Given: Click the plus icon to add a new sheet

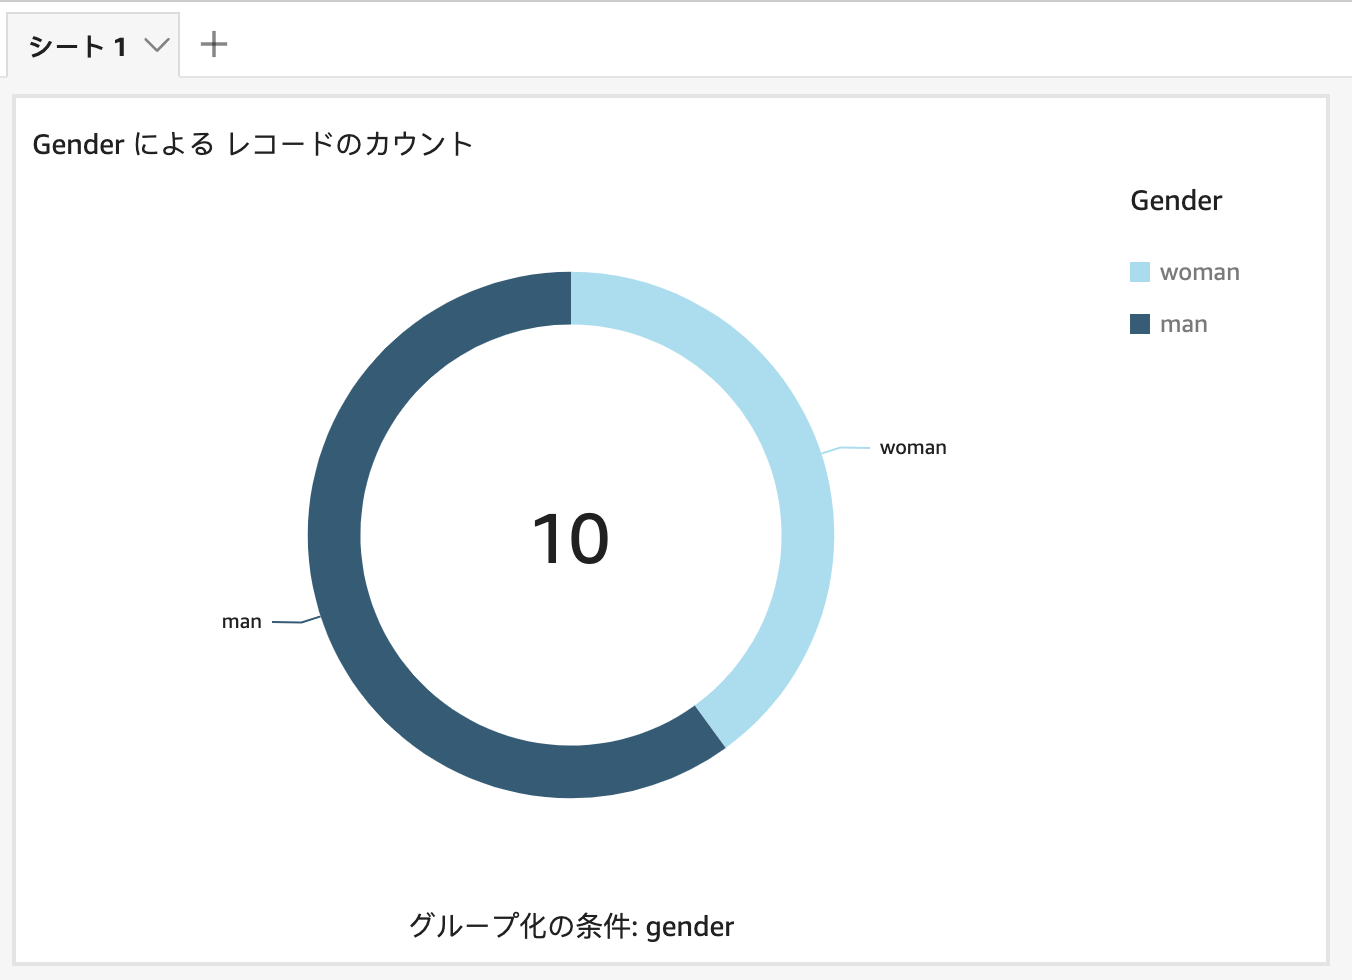Looking at the screenshot, I should [213, 43].
